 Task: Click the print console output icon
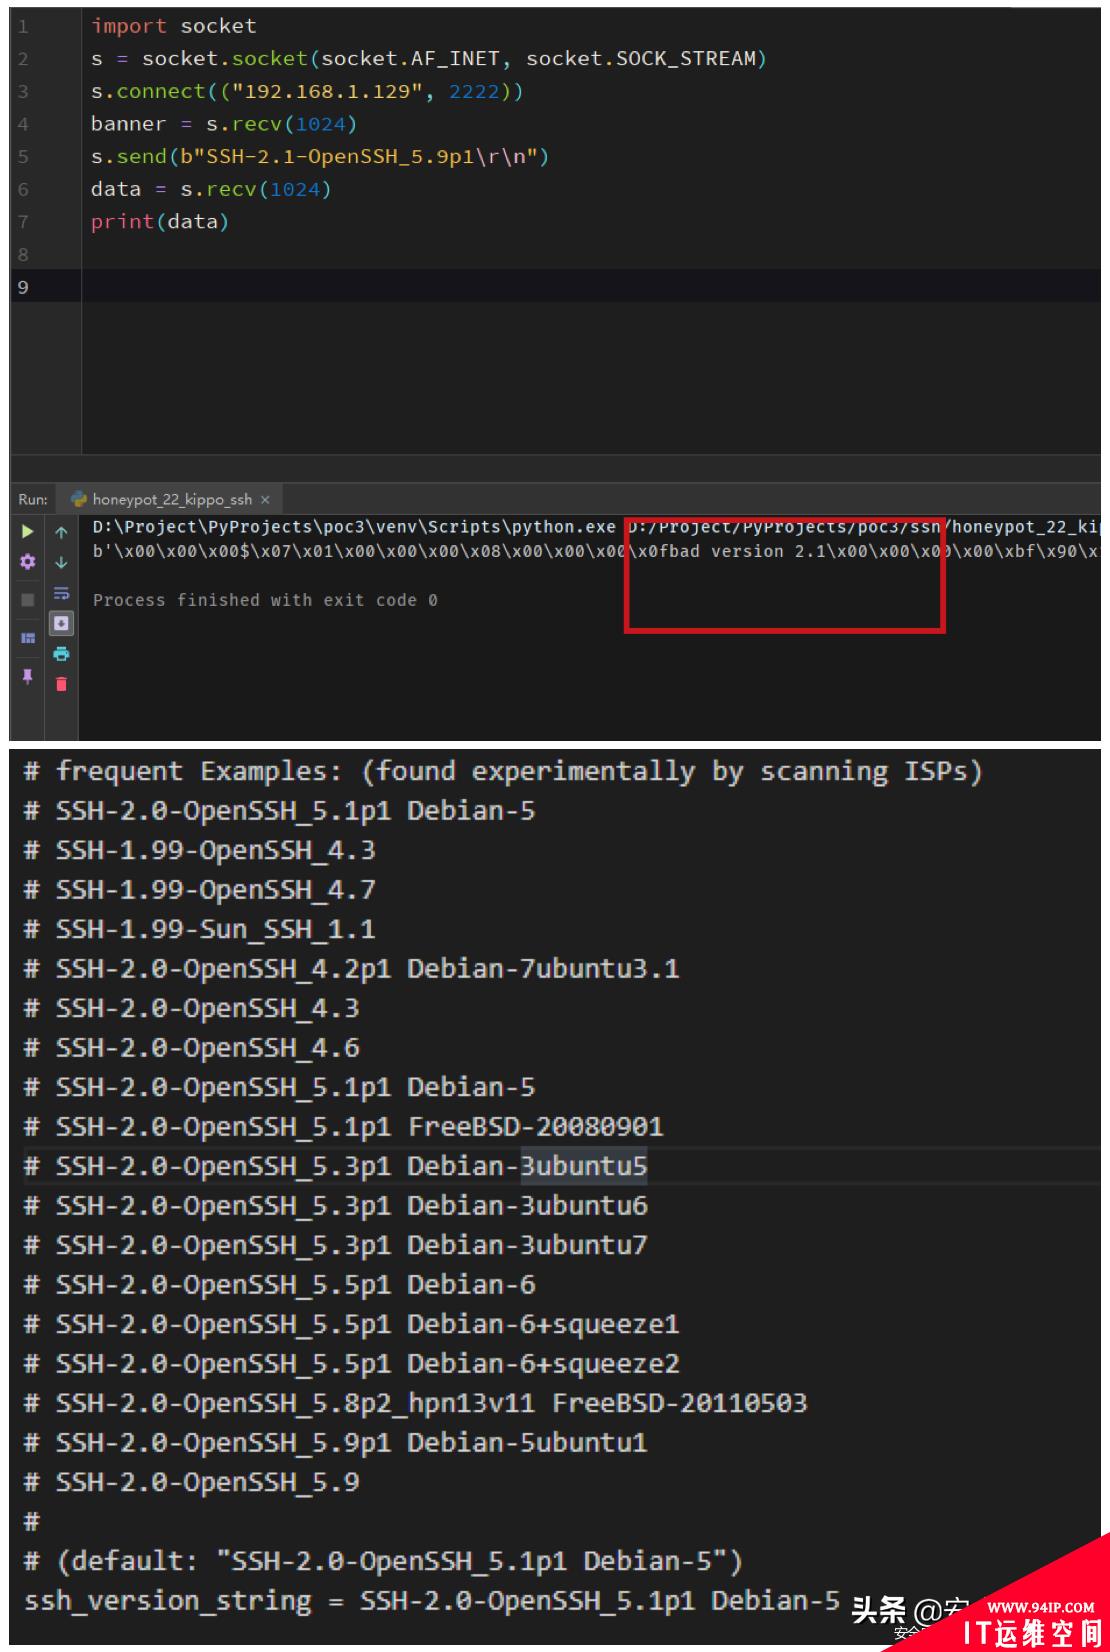pos(61,654)
